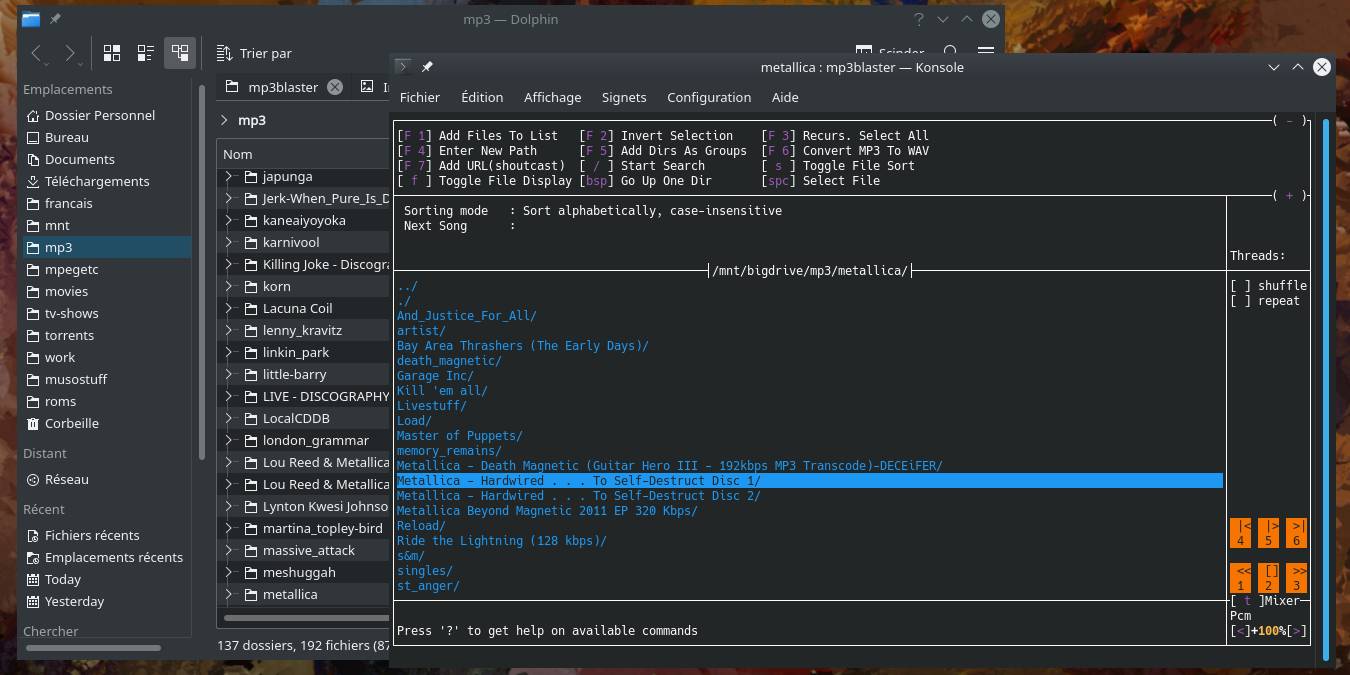This screenshot has height=675, width=1350.
Task: Switch Dolphin to icons view mode
Action: point(112,53)
